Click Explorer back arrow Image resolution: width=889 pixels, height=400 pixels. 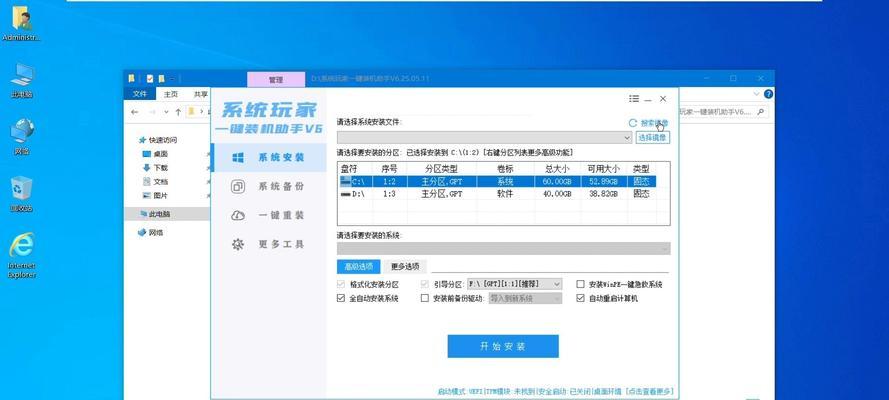[x=134, y=112]
